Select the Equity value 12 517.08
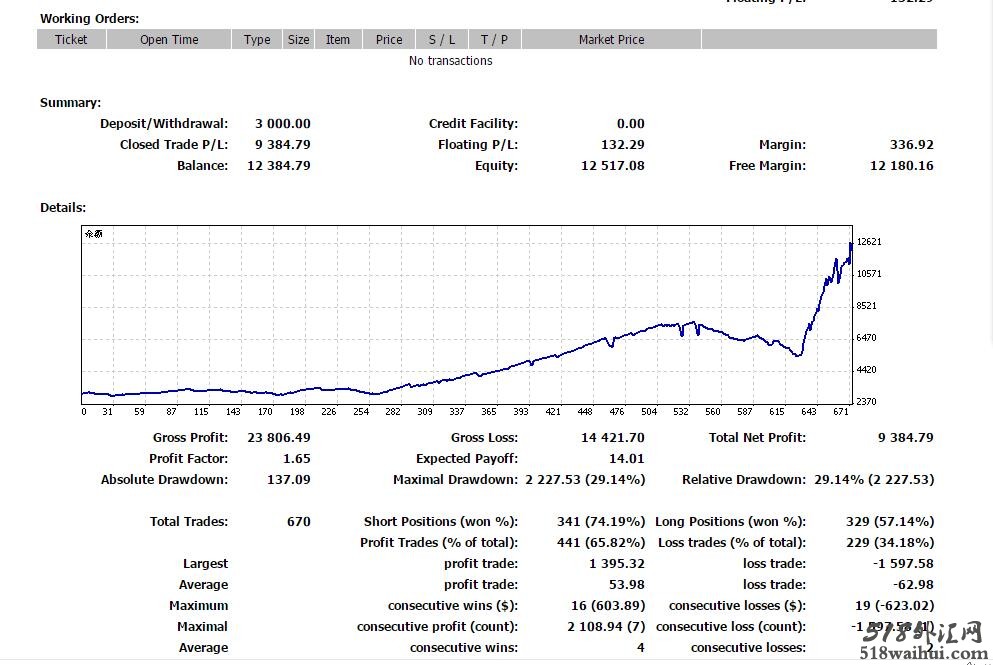The image size is (993, 665). [x=612, y=165]
